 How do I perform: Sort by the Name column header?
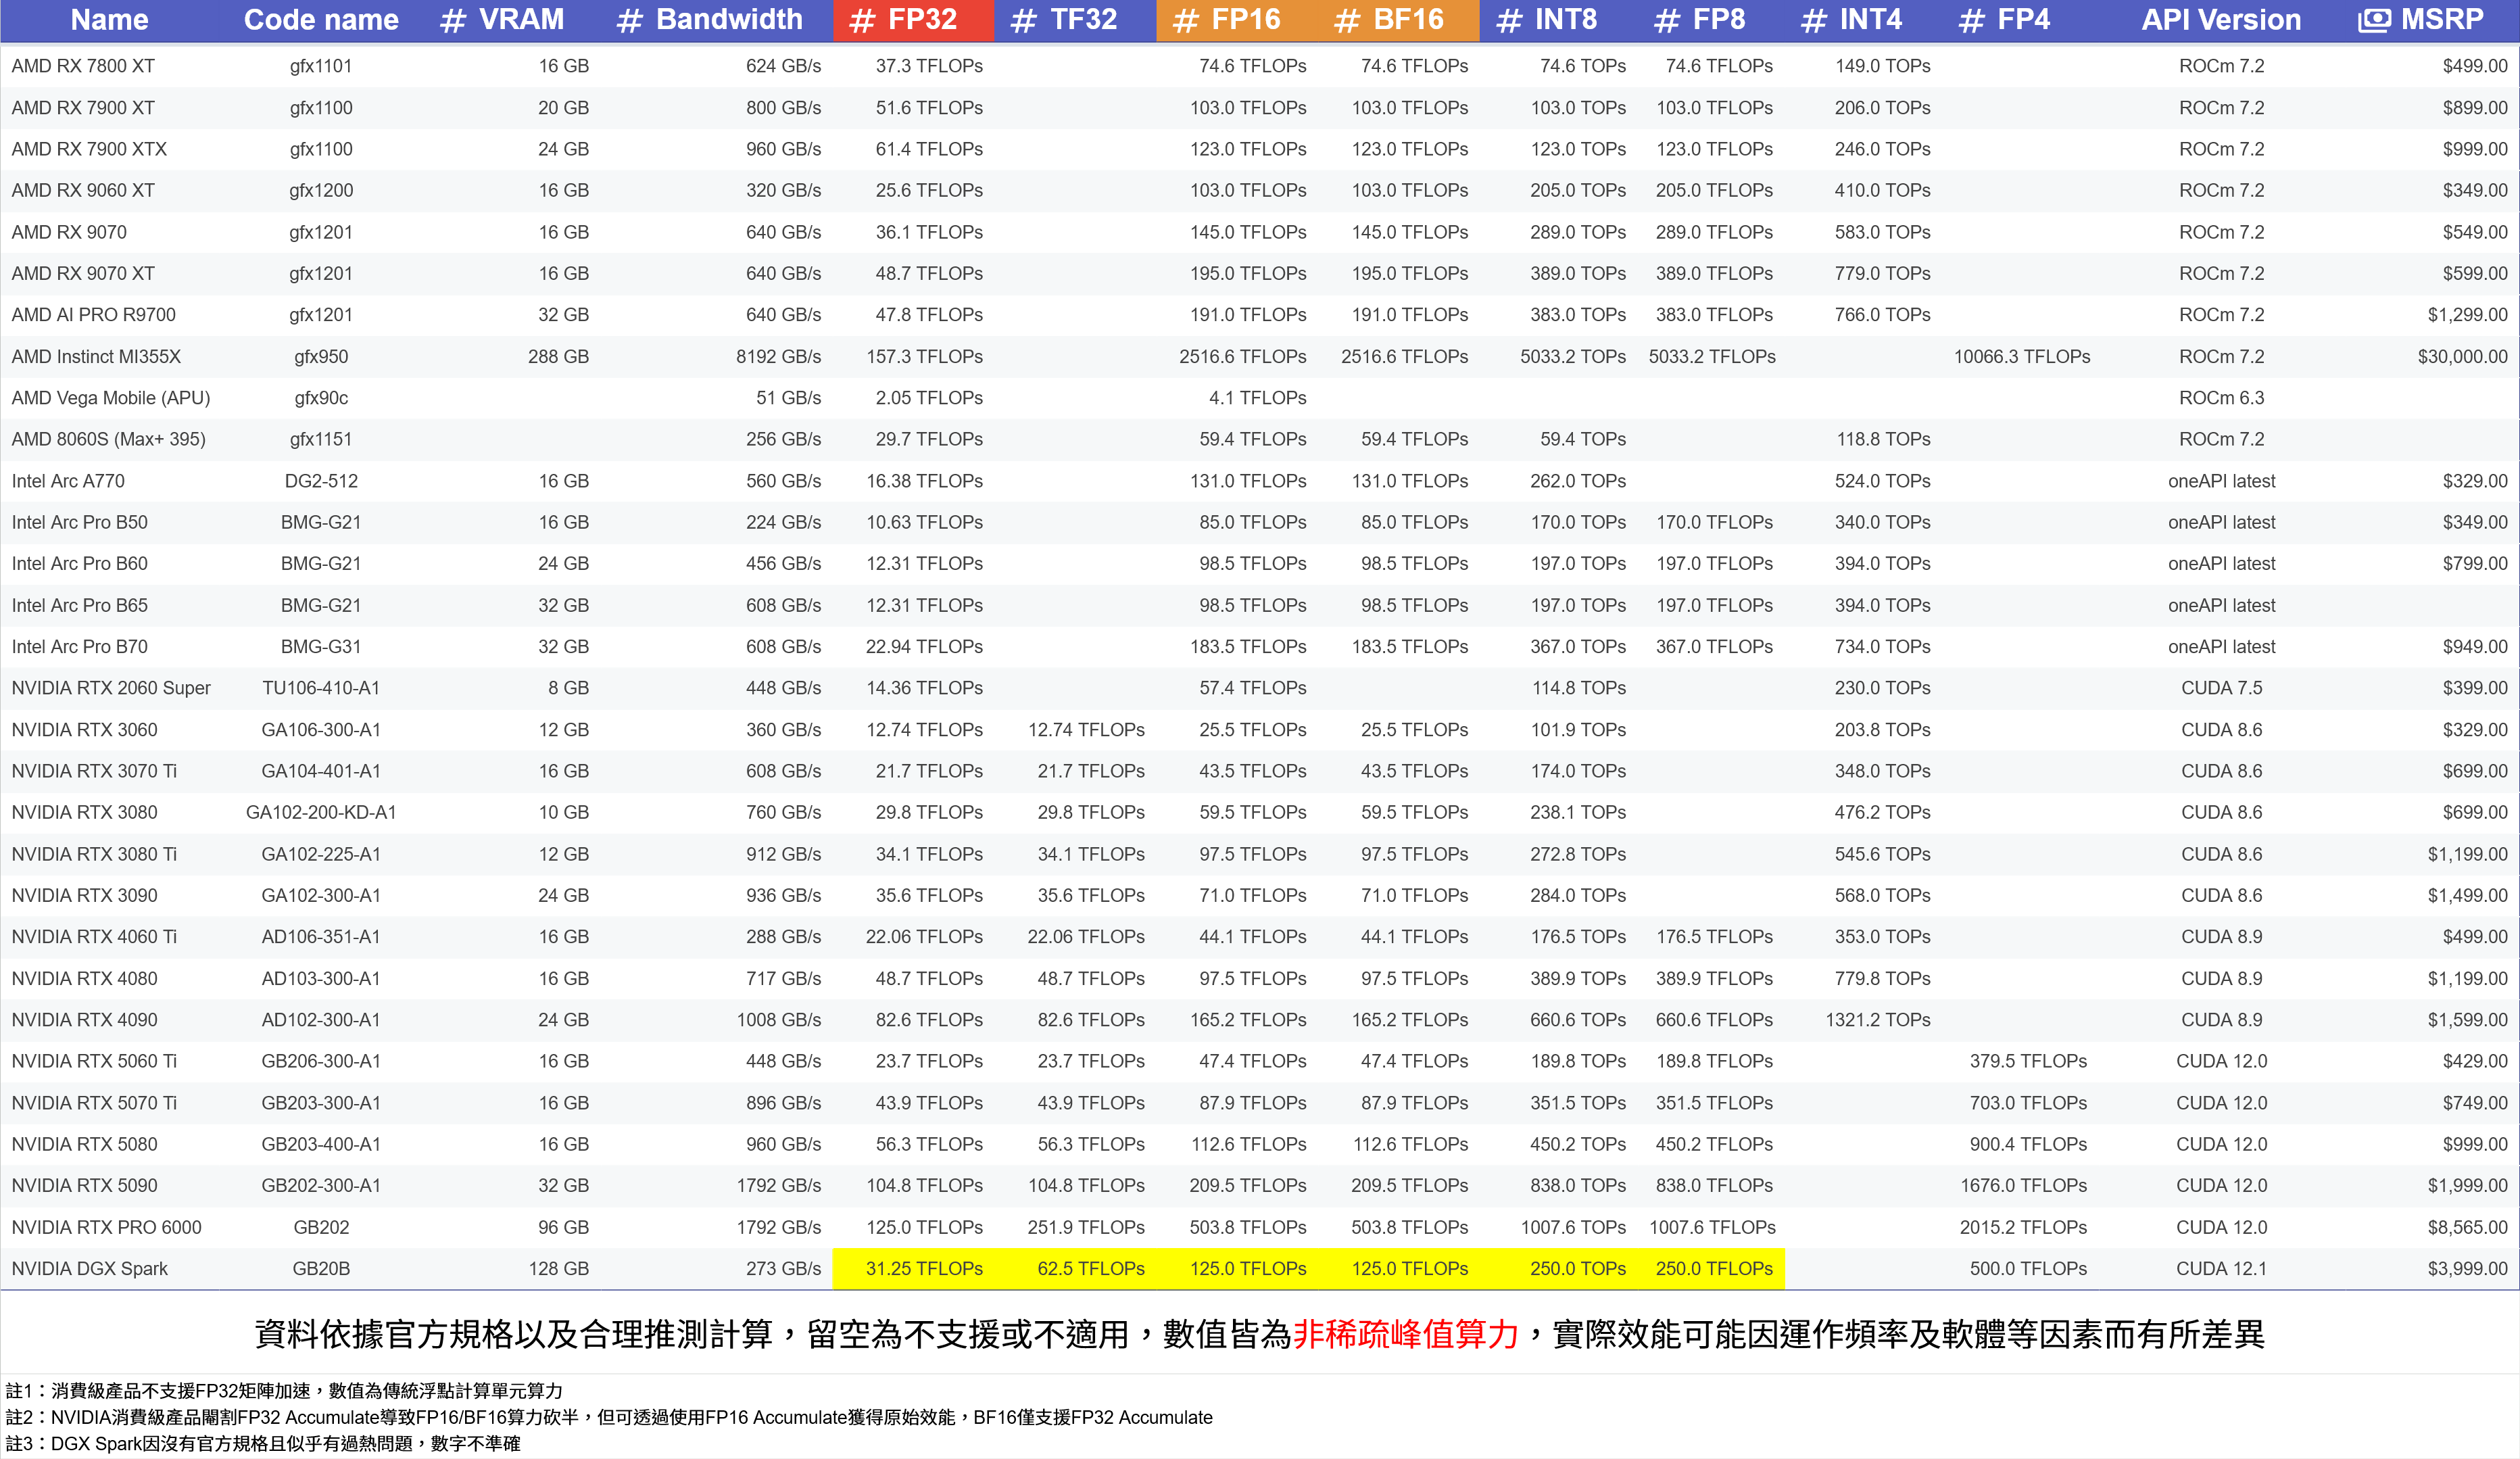pyautogui.click(x=109, y=20)
